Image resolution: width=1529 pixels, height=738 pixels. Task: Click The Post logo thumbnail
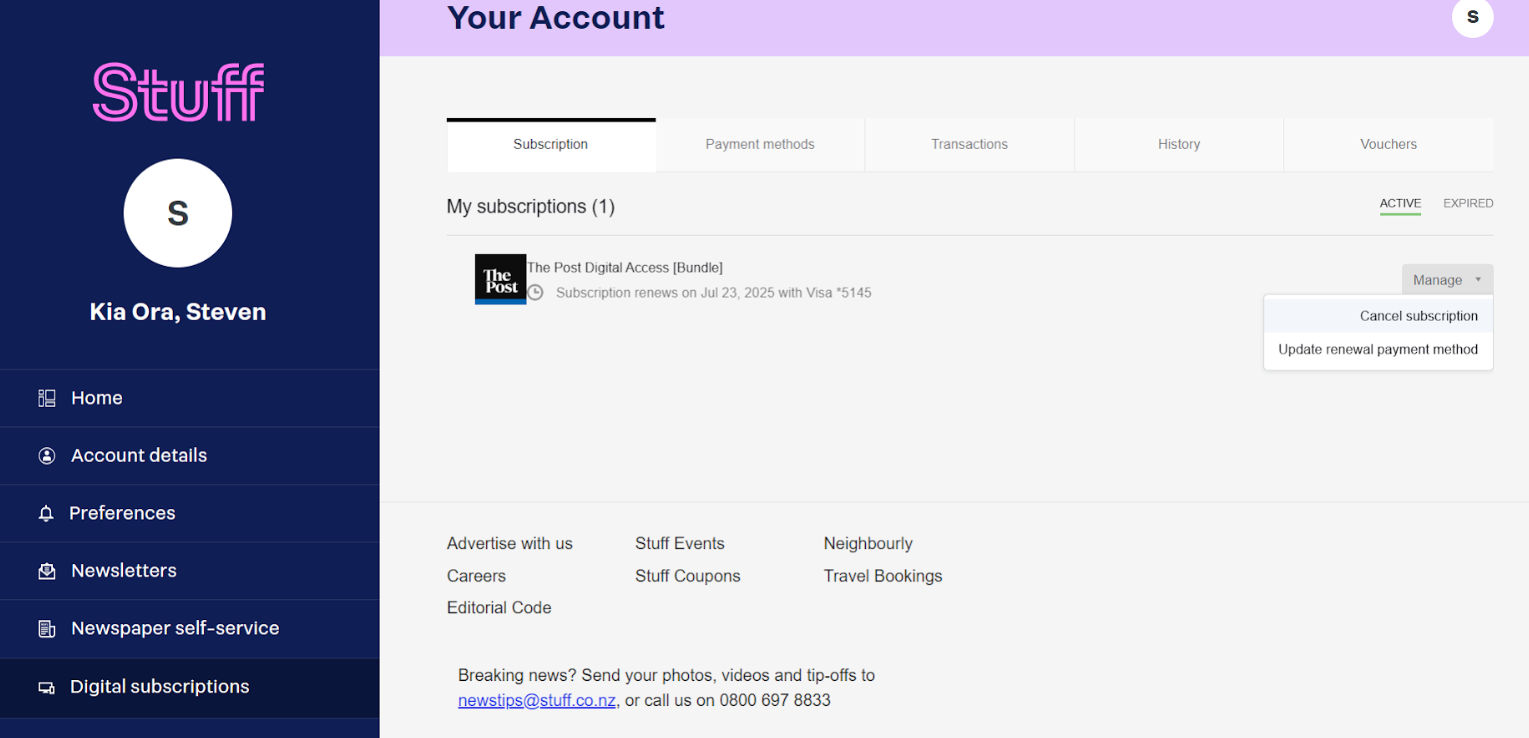[x=501, y=279]
